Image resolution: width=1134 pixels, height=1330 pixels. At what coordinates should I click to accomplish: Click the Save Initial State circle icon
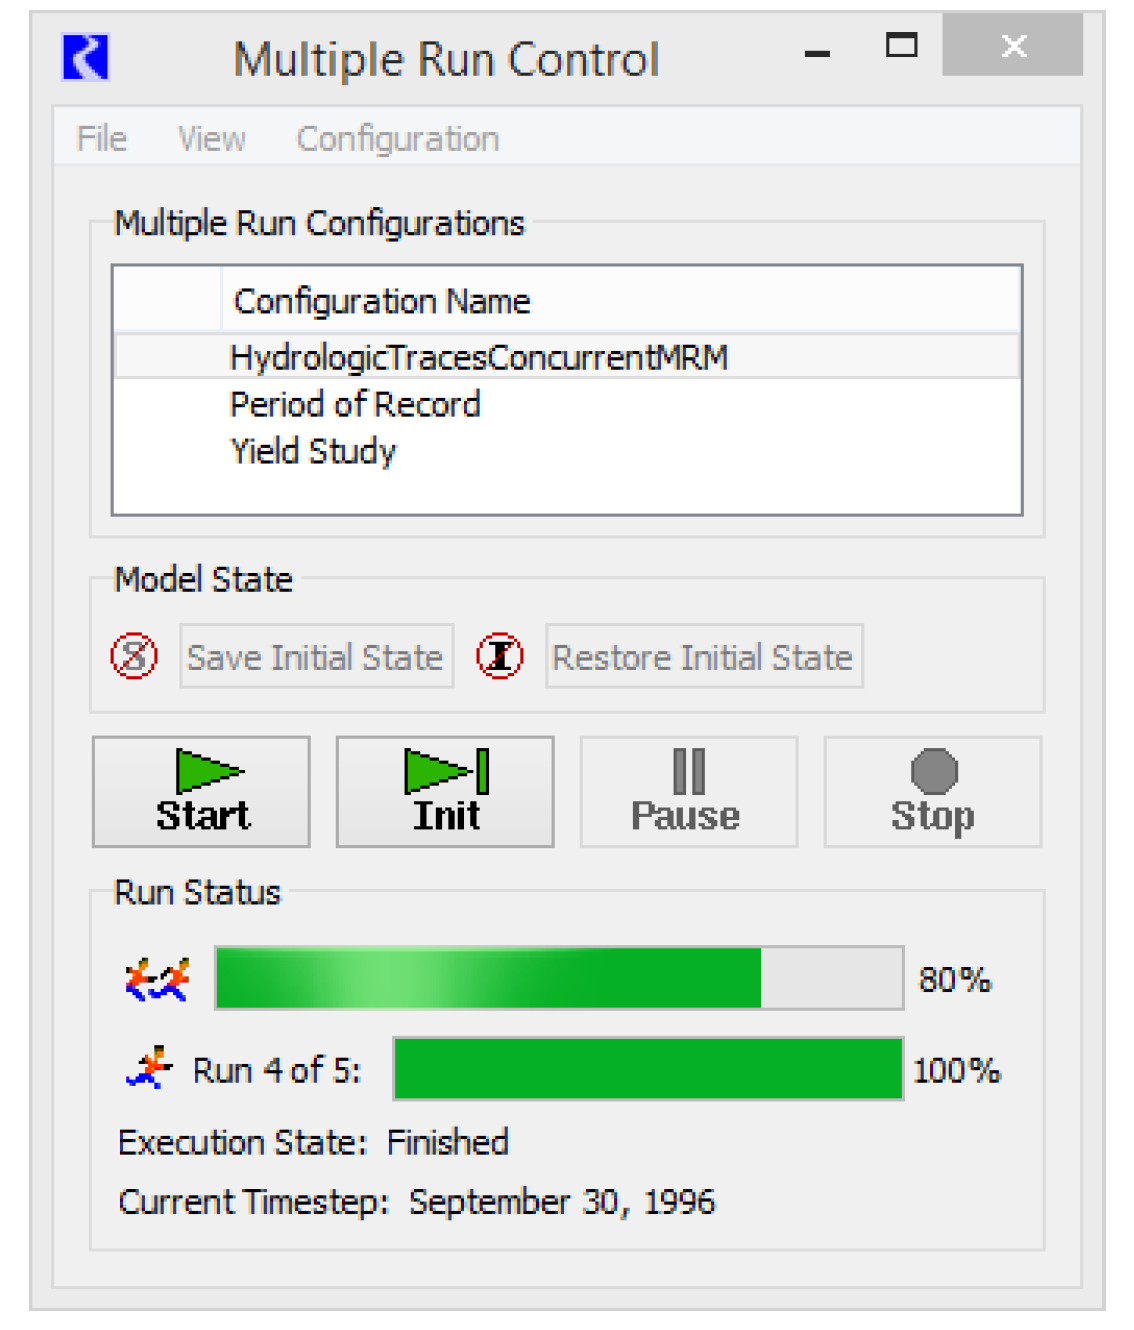pos(134,657)
